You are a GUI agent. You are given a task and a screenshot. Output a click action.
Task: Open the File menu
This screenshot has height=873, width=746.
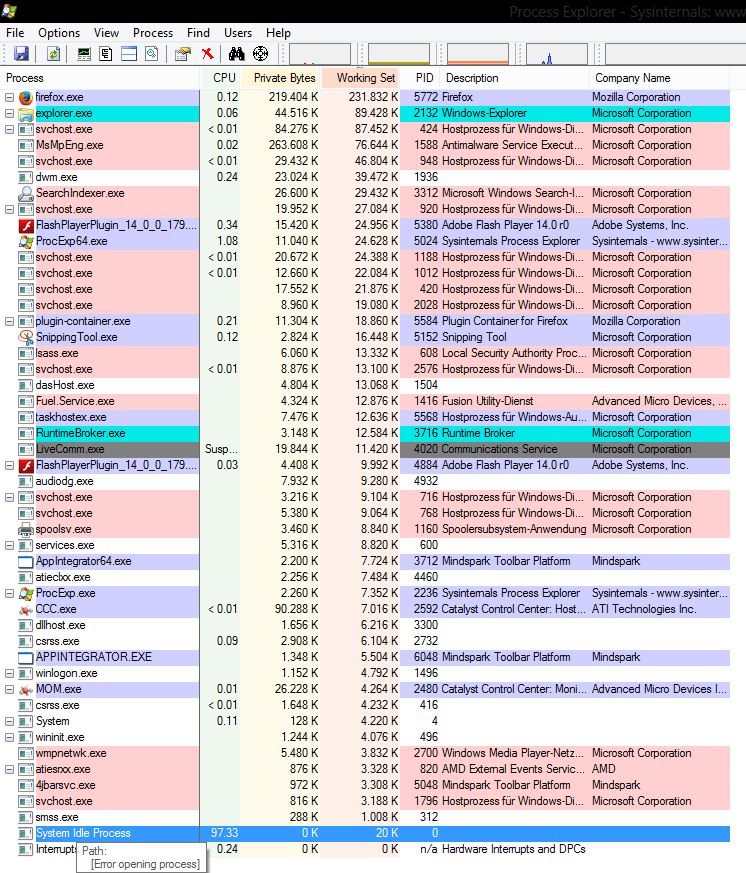(x=15, y=33)
